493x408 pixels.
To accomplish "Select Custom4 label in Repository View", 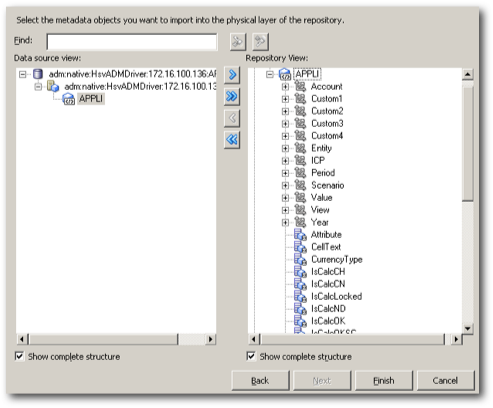I will [327, 136].
